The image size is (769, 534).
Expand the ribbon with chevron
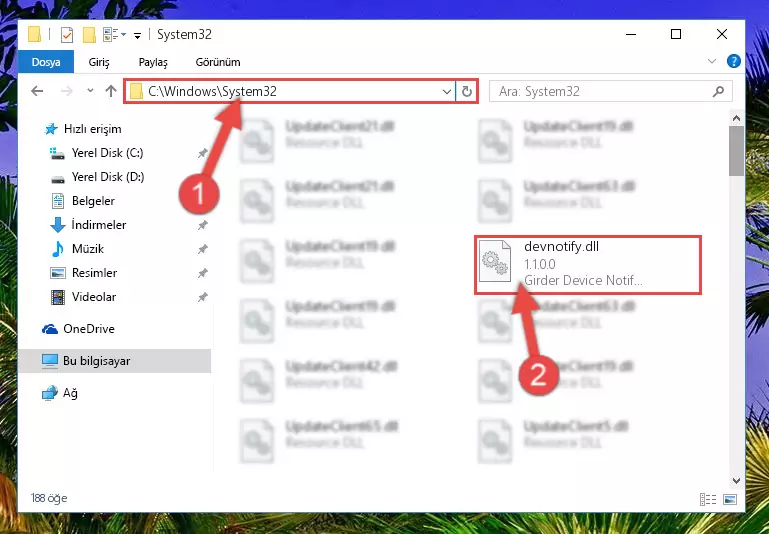712,61
